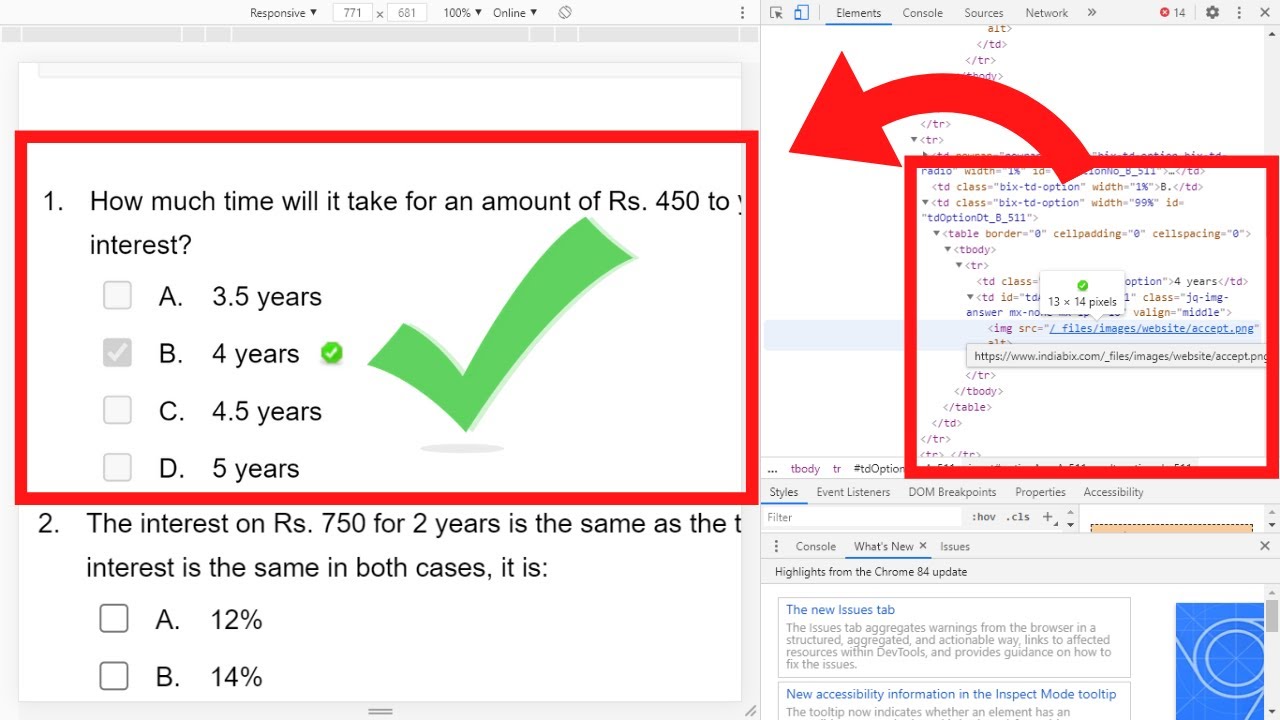Switch to the Elements tab
Viewport: 1280px width, 720px height.
[x=858, y=13]
